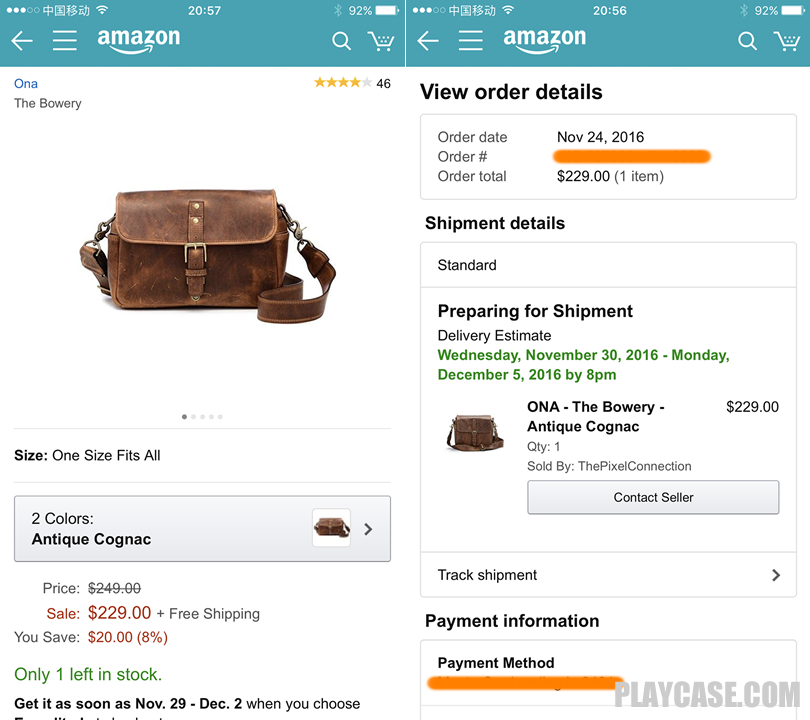The width and height of the screenshot is (810, 720).
Task: Open ONA - The Bowery item title
Action: (596, 416)
